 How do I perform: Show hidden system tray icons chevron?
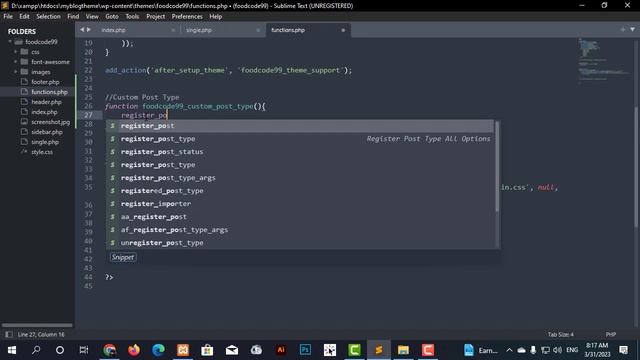[509, 350]
